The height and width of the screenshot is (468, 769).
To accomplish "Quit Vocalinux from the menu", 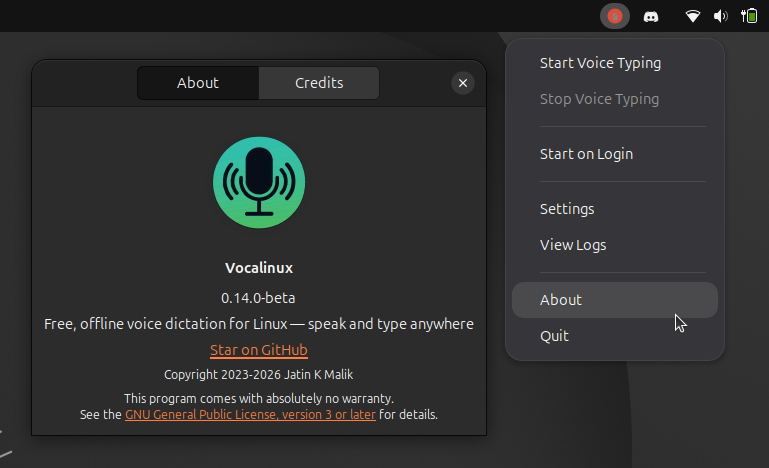I will click(x=615, y=336).
